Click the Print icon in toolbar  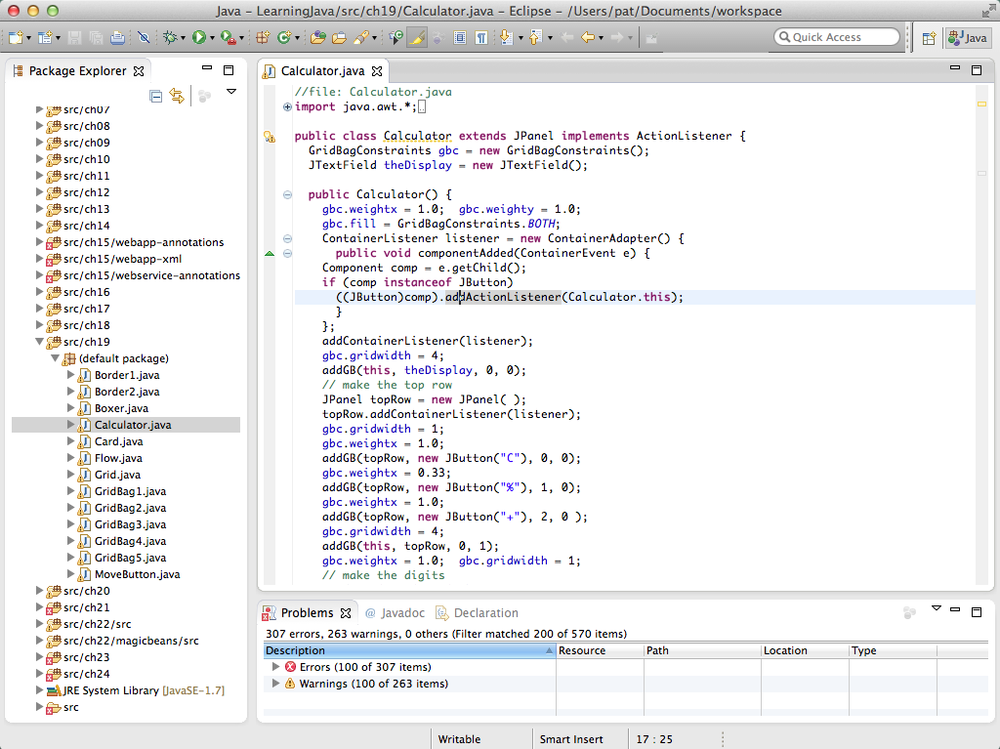117,38
